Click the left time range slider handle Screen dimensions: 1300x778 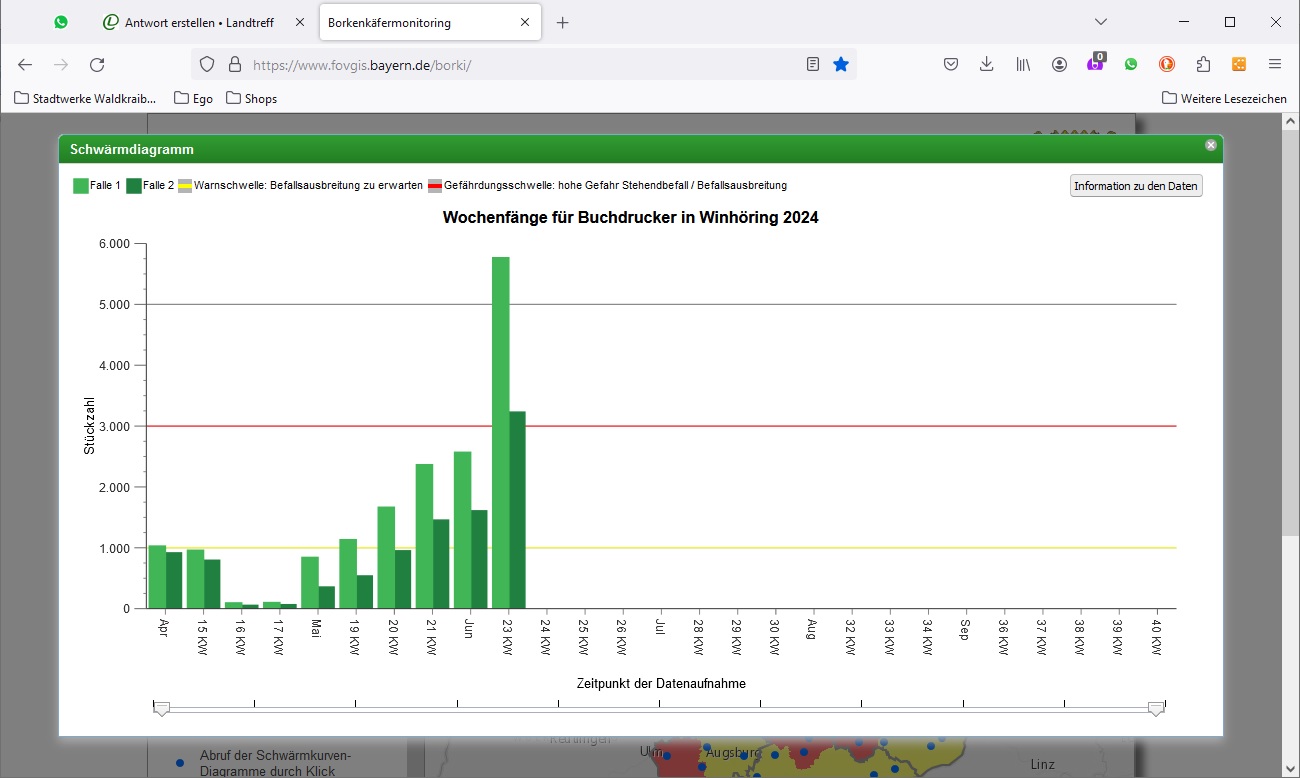click(161, 708)
